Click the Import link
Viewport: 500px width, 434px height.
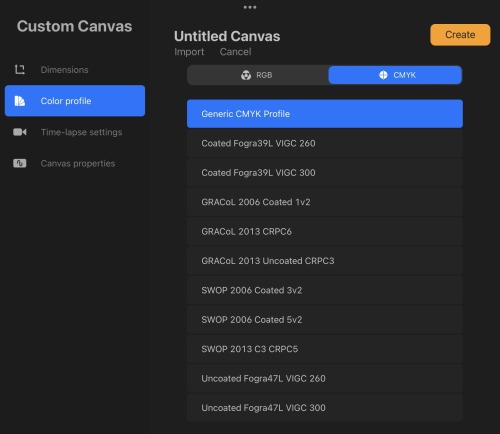tap(189, 52)
